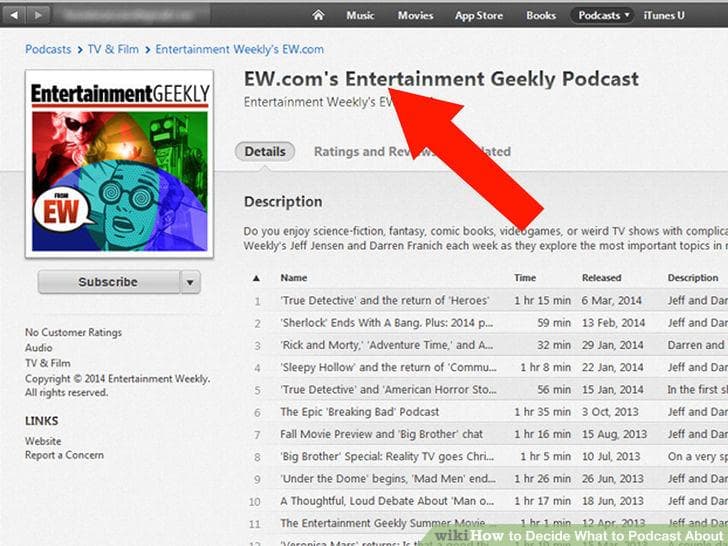Open the Website link under Links
The width and height of the screenshot is (728, 546).
[x=43, y=441]
